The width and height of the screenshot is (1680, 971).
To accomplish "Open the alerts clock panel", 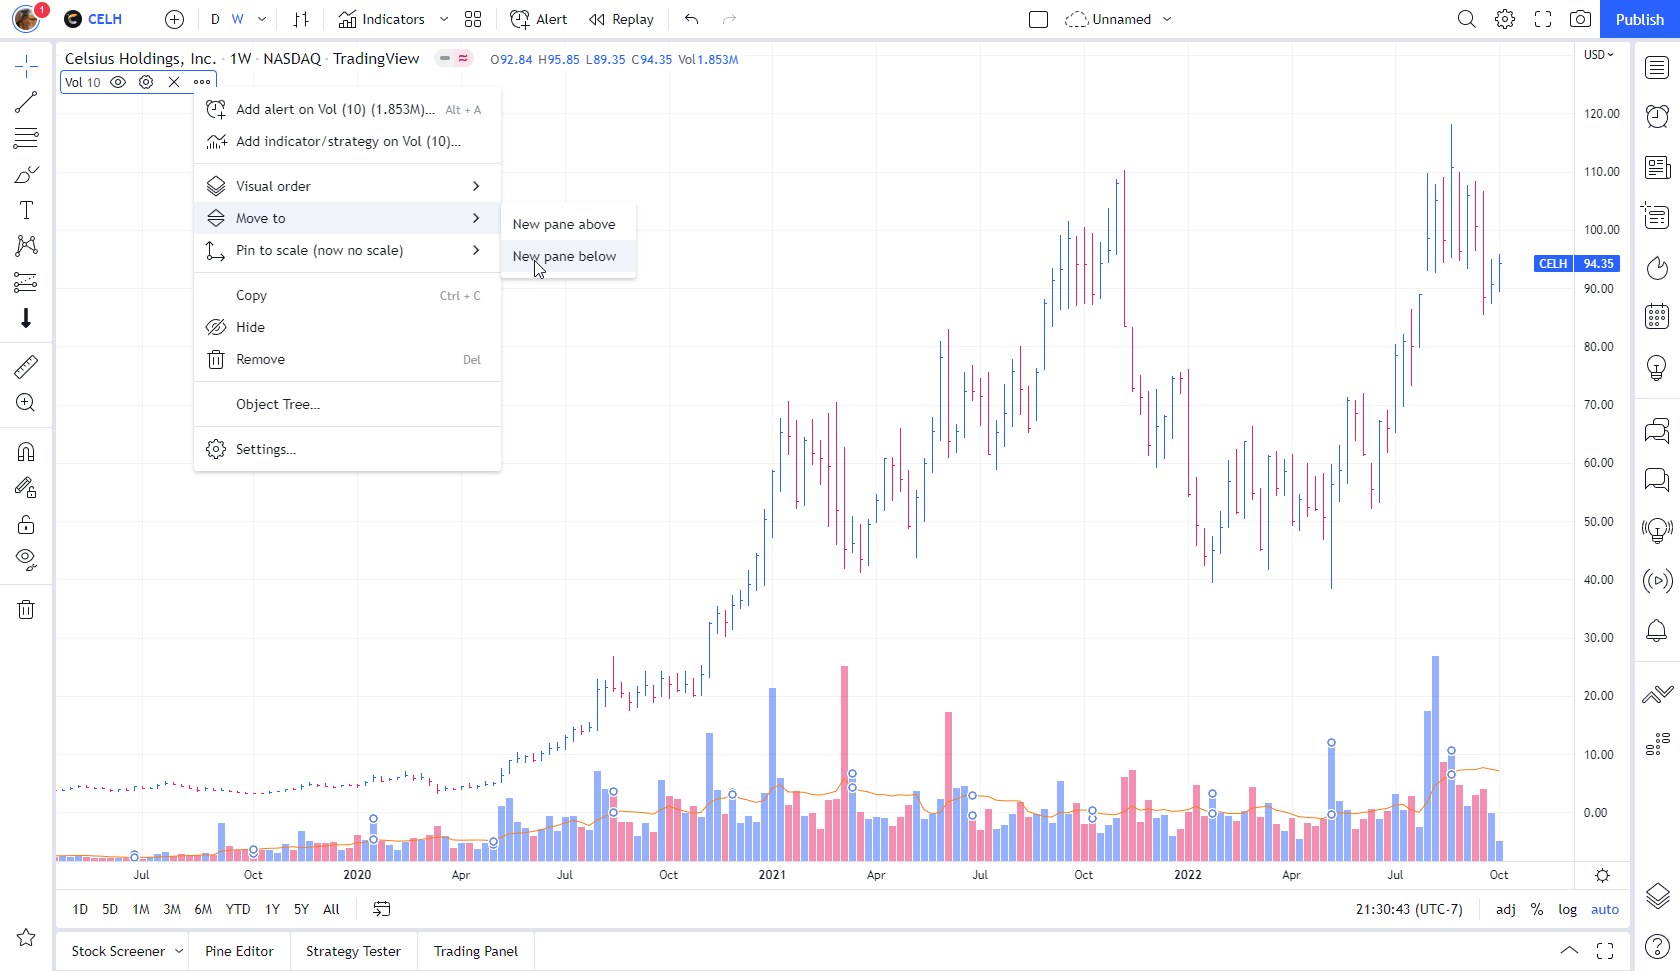I will pyautogui.click(x=1657, y=116).
